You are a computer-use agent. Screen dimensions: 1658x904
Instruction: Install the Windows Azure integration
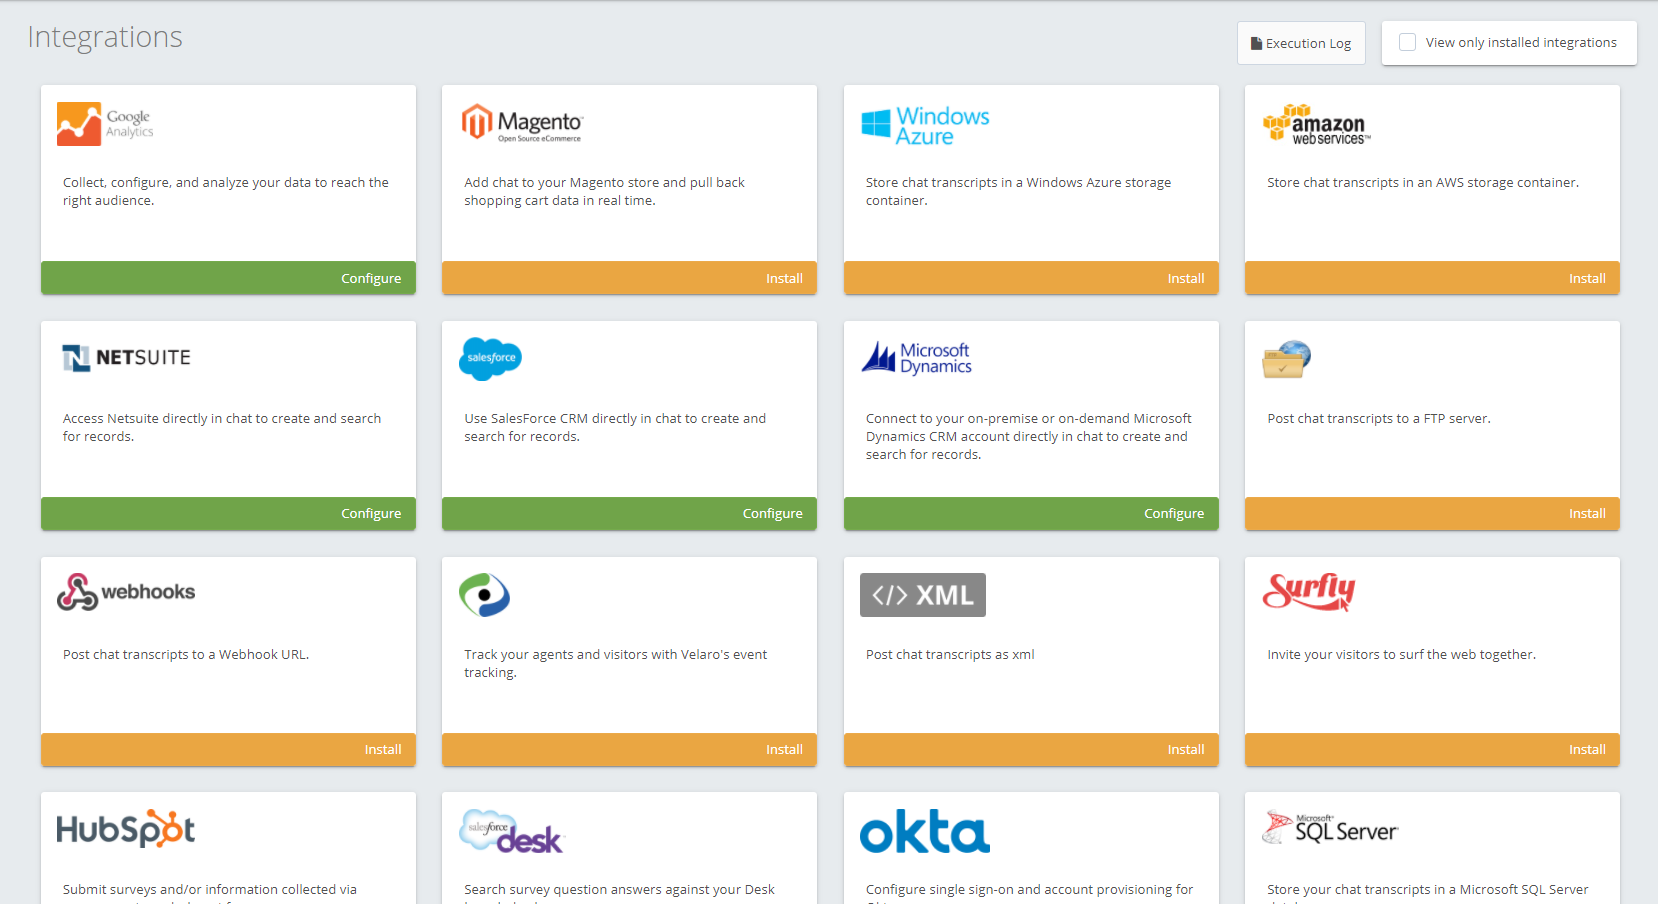[1031, 278]
